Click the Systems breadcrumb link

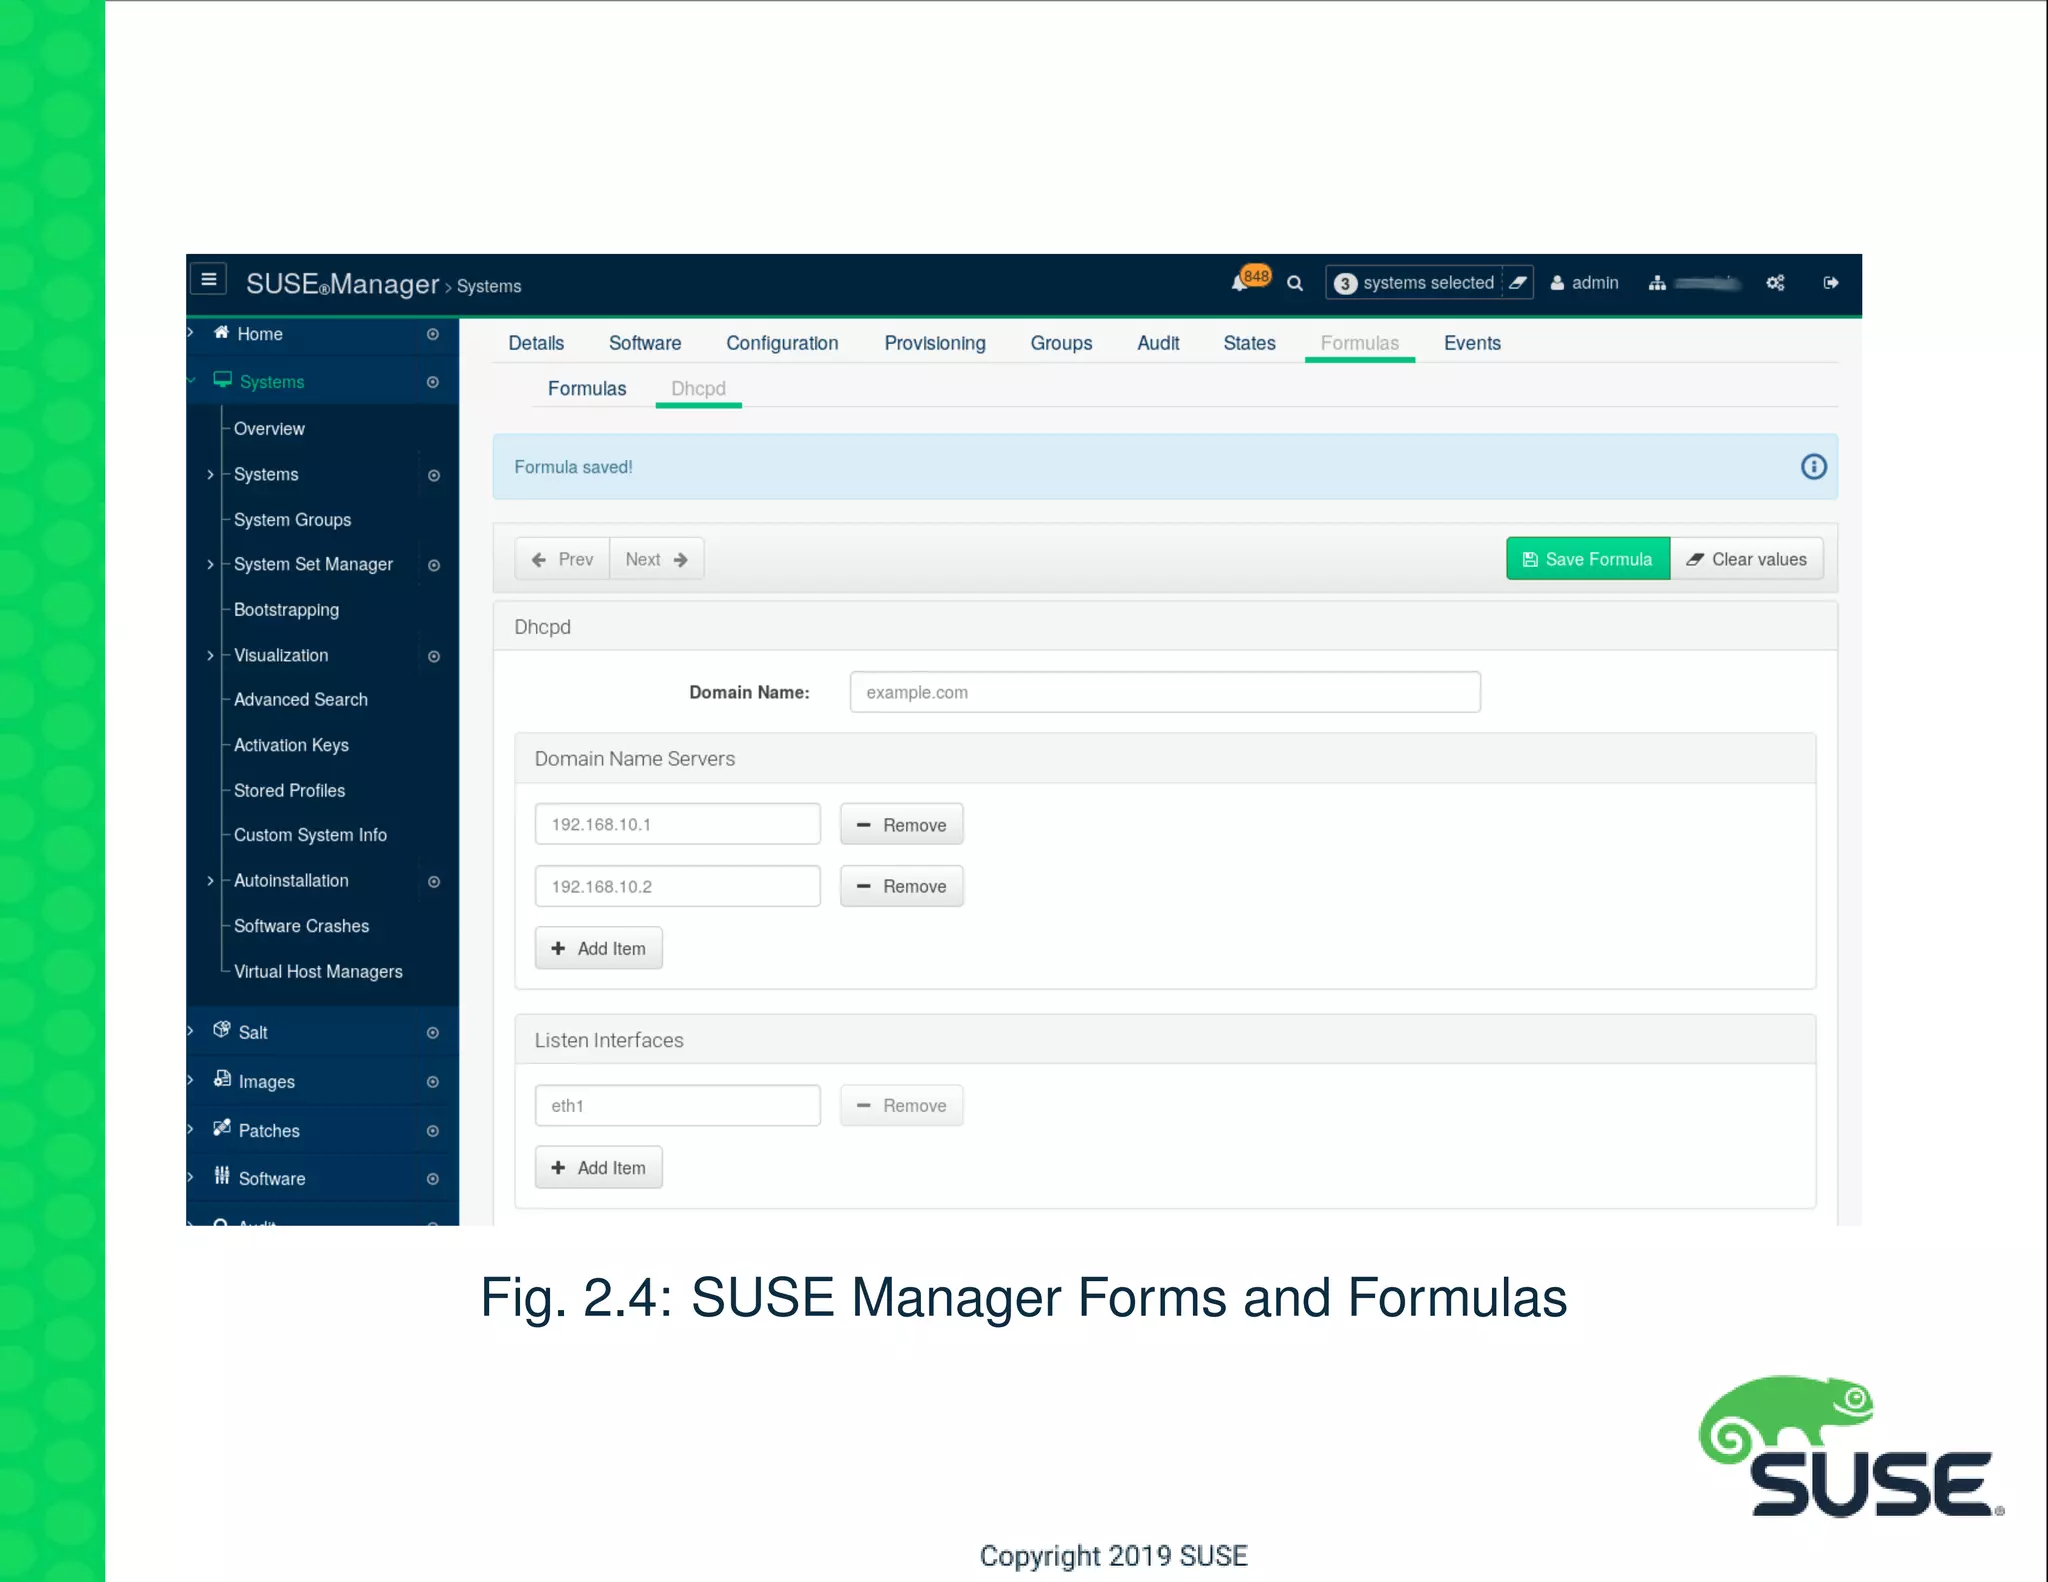click(489, 286)
